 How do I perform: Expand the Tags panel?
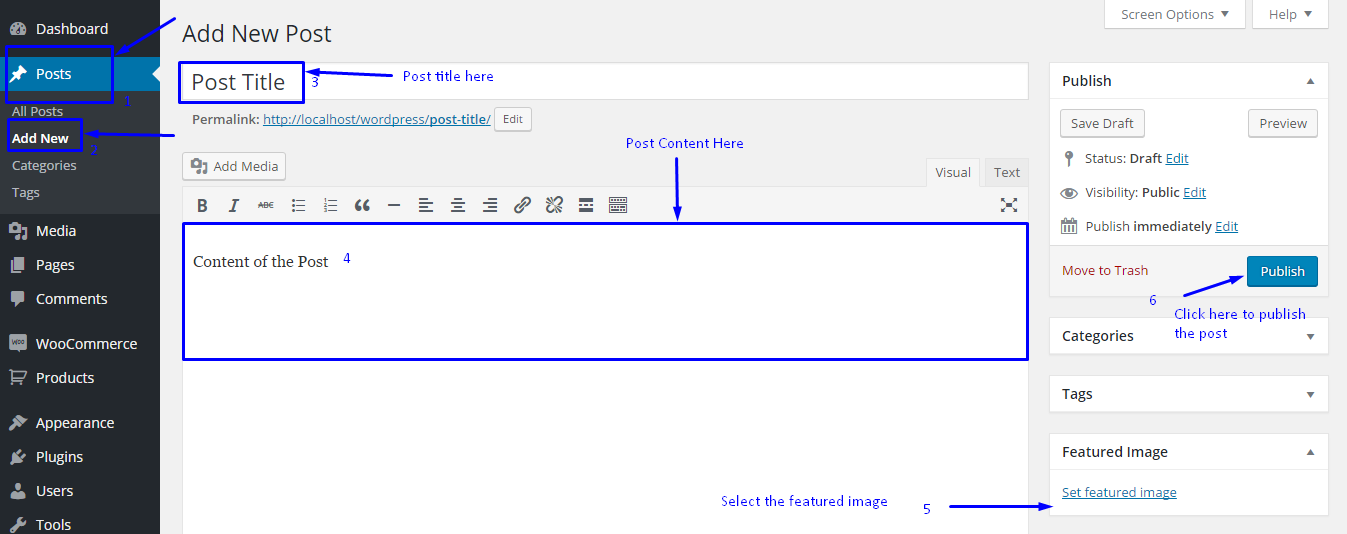click(x=1310, y=394)
